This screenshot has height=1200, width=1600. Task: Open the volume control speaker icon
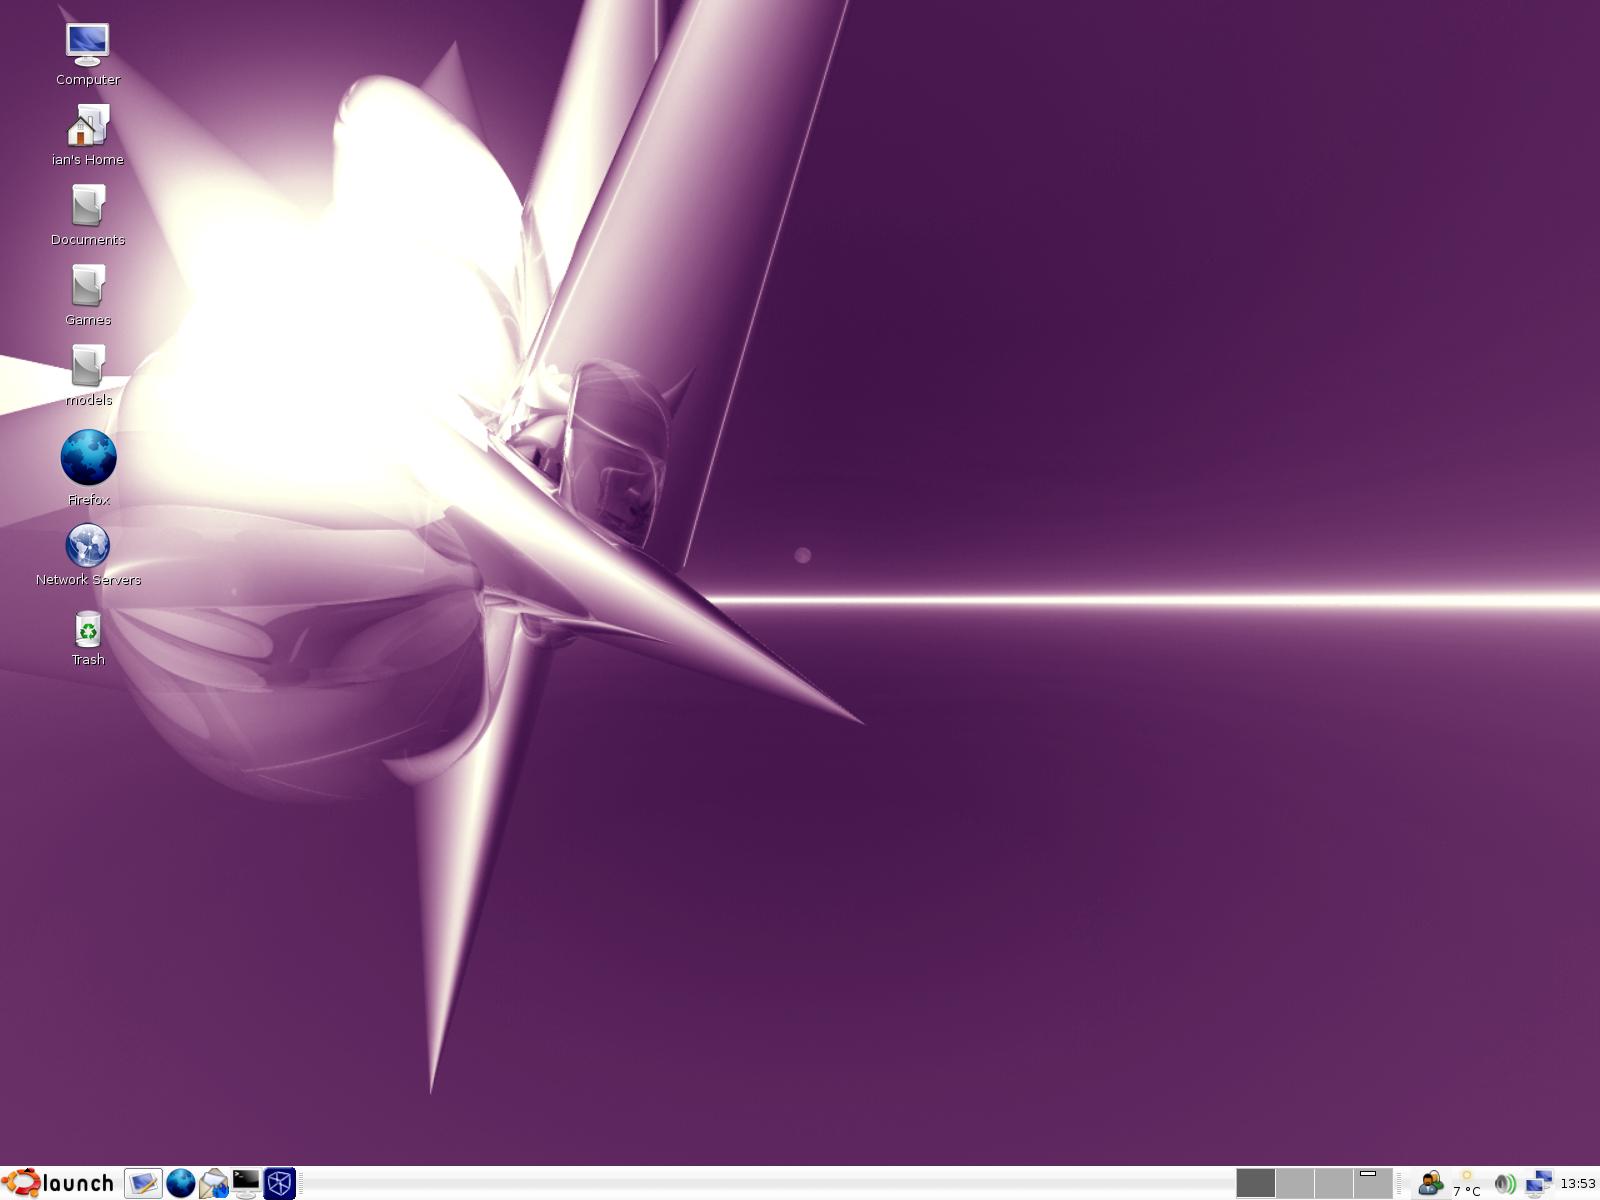[x=1505, y=1184]
